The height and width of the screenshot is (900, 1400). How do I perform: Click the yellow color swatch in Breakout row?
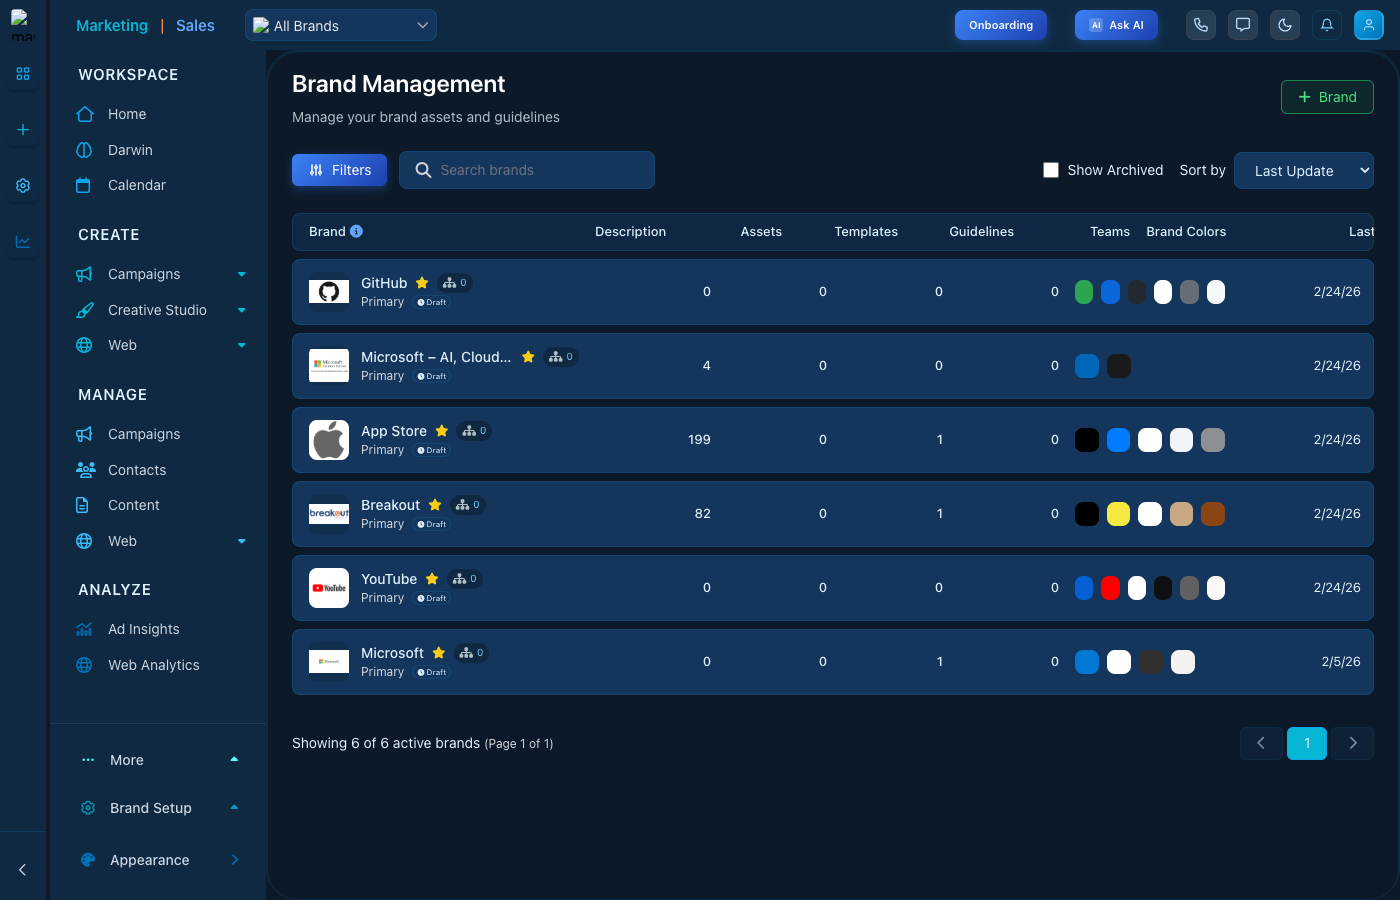click(x=1118, y=514)
